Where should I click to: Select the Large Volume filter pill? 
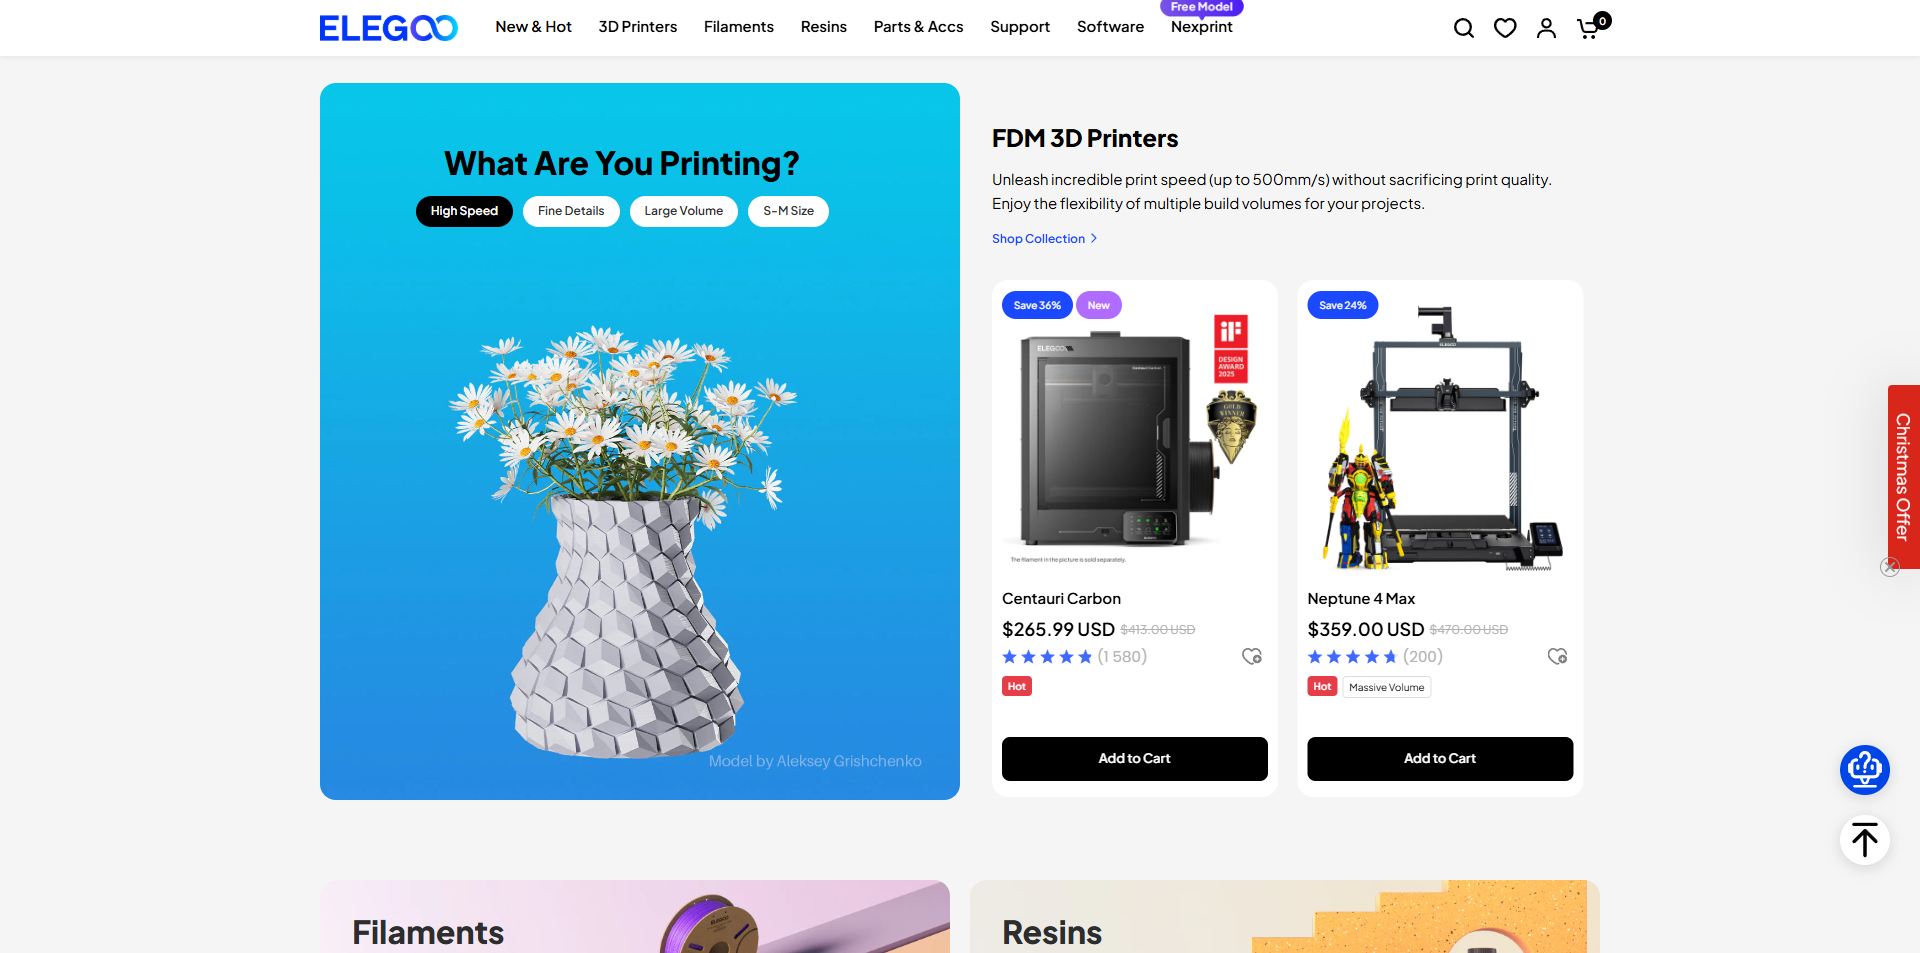[684, 211]
